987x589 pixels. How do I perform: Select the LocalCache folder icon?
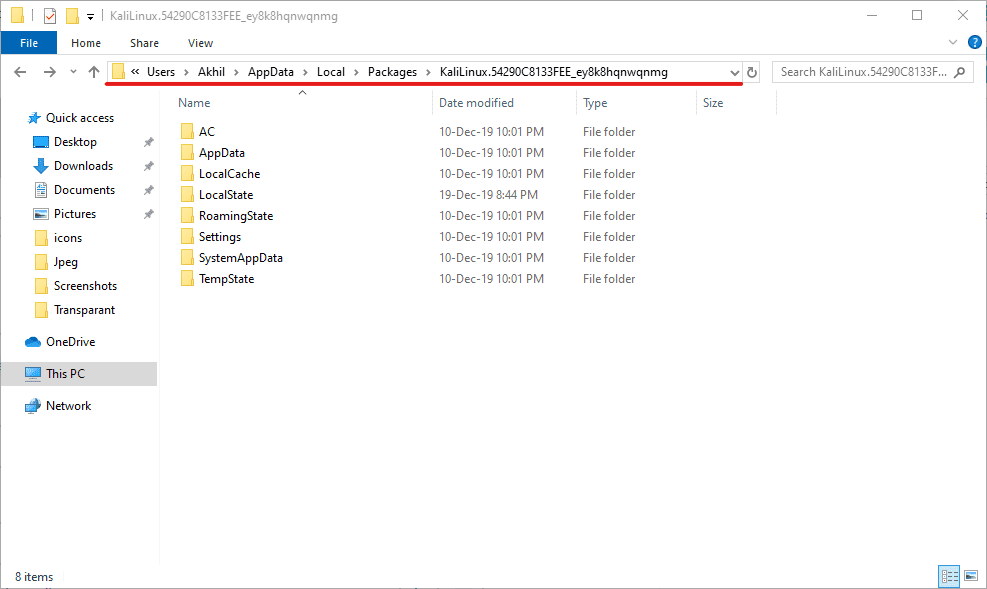pyautogui.click(x=187, y=174)
